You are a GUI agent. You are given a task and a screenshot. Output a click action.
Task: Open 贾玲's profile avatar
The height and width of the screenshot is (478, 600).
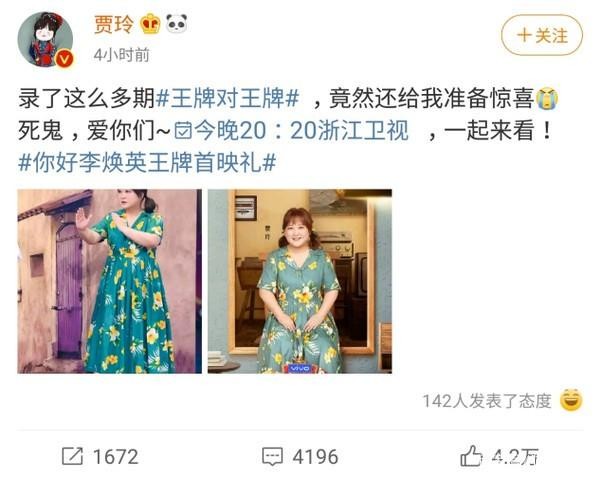pos(45,39)
